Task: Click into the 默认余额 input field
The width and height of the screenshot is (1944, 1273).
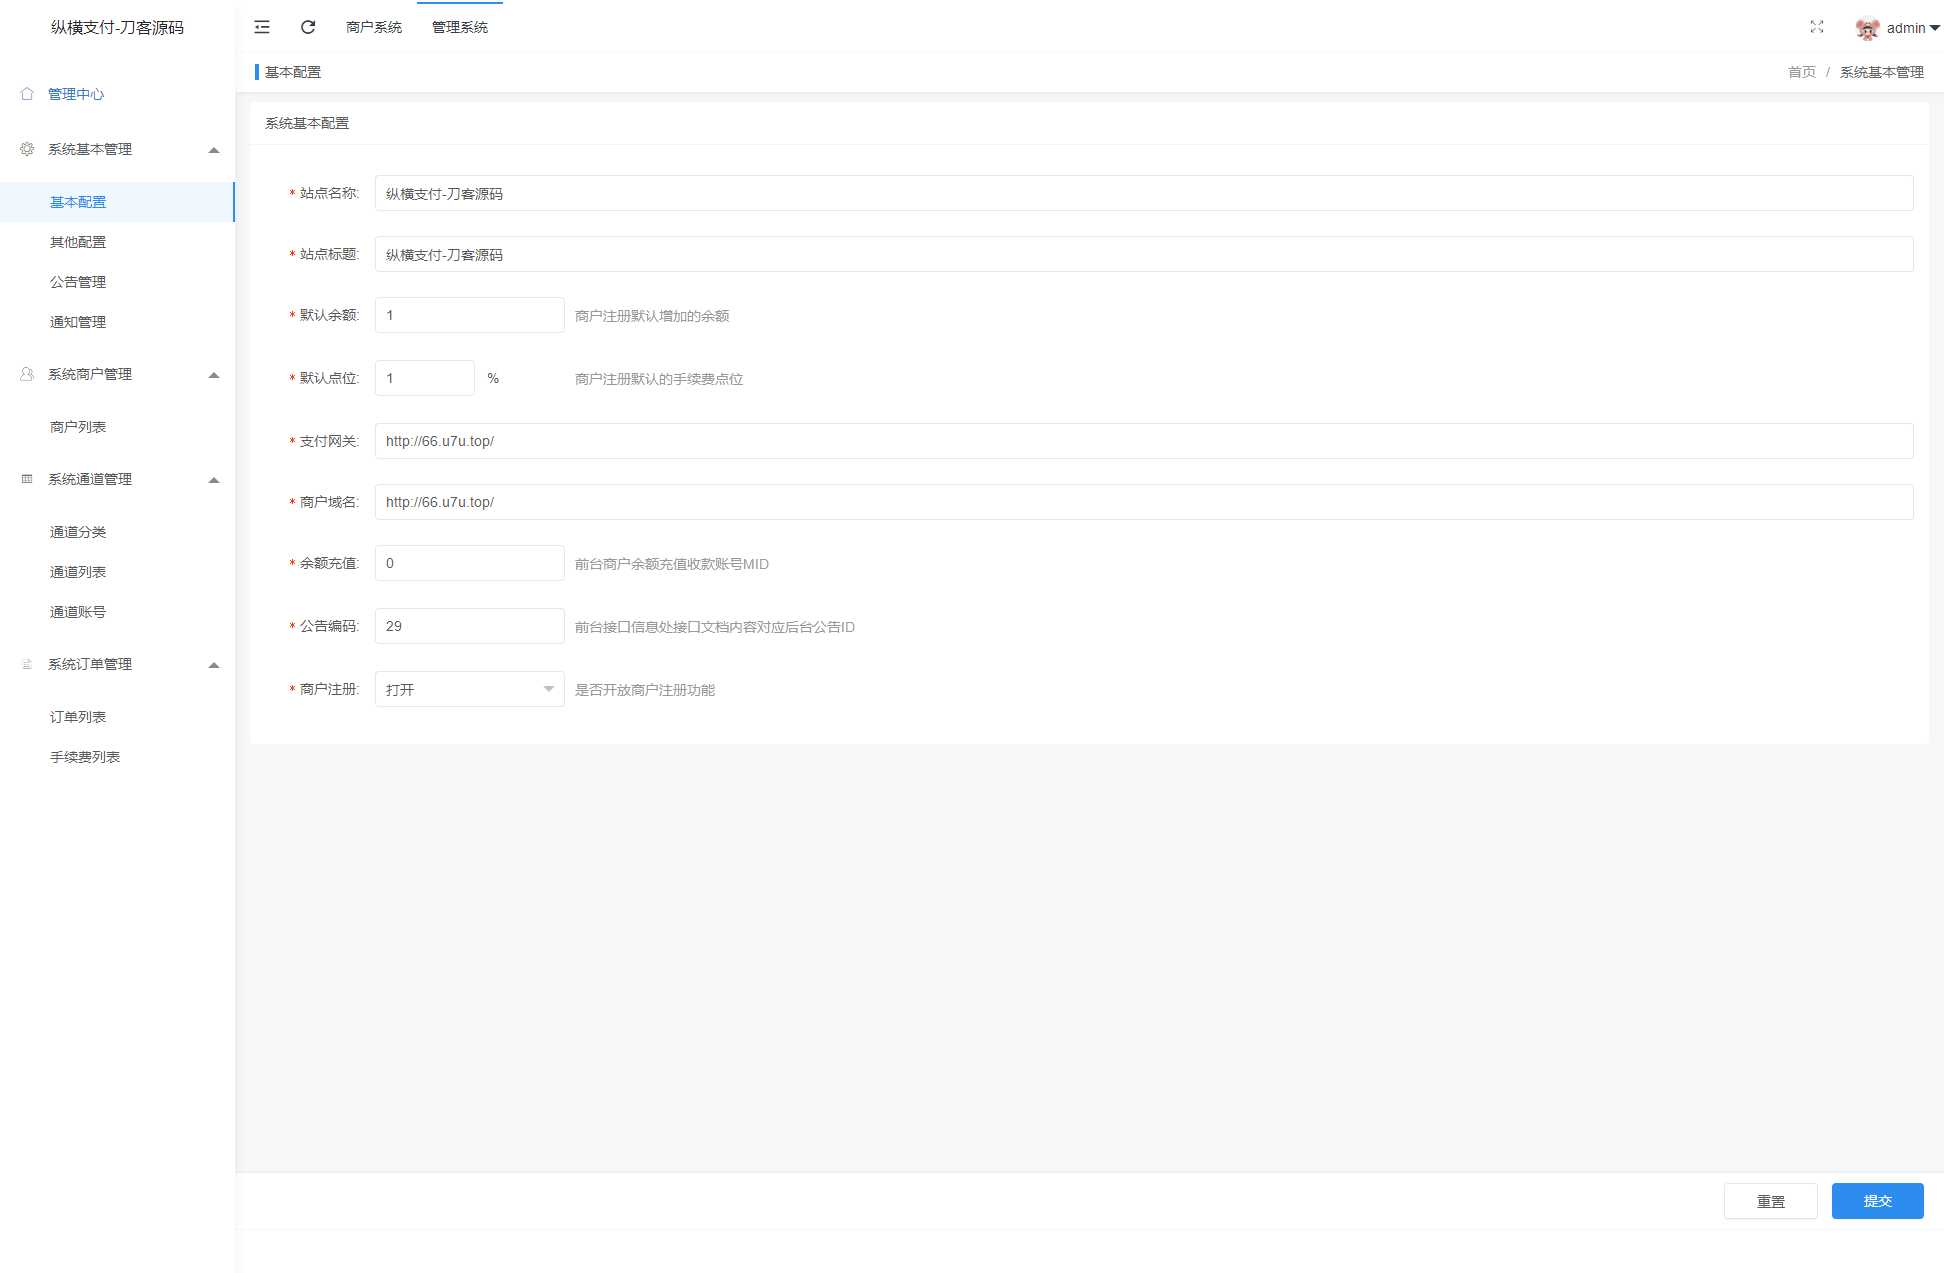Action: (x=469, y=315)
